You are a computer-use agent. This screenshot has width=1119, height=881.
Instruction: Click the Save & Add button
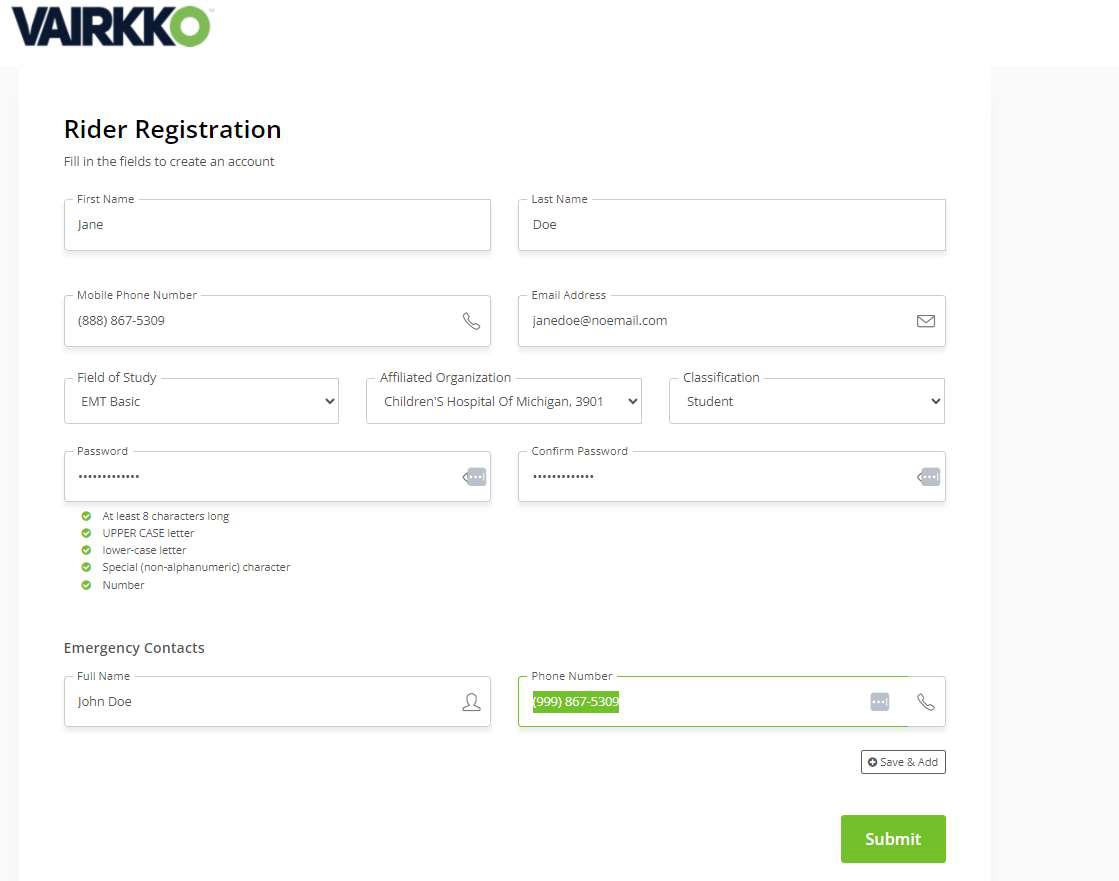point(903,762)
